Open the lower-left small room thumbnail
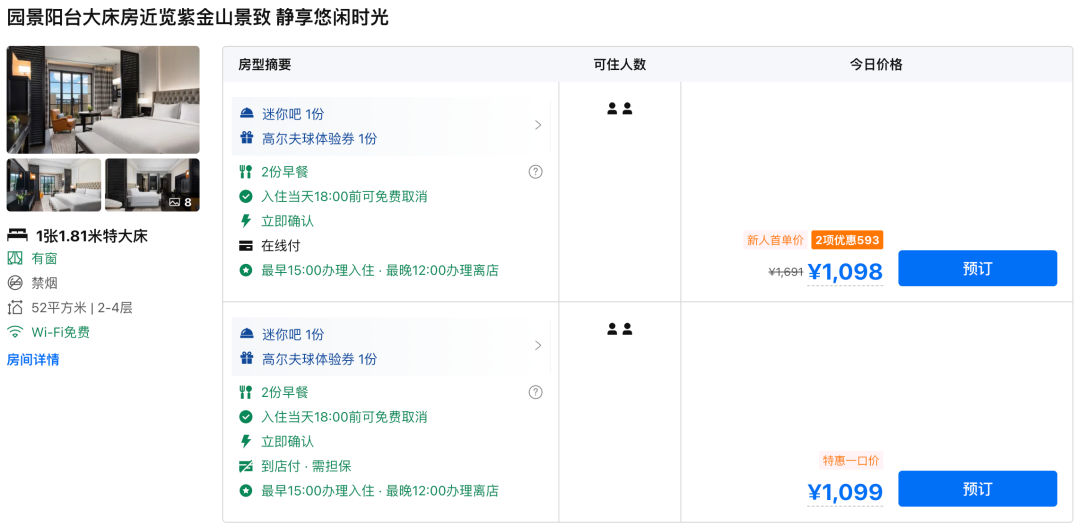The image size is (1080, 527). click(54, 184)
